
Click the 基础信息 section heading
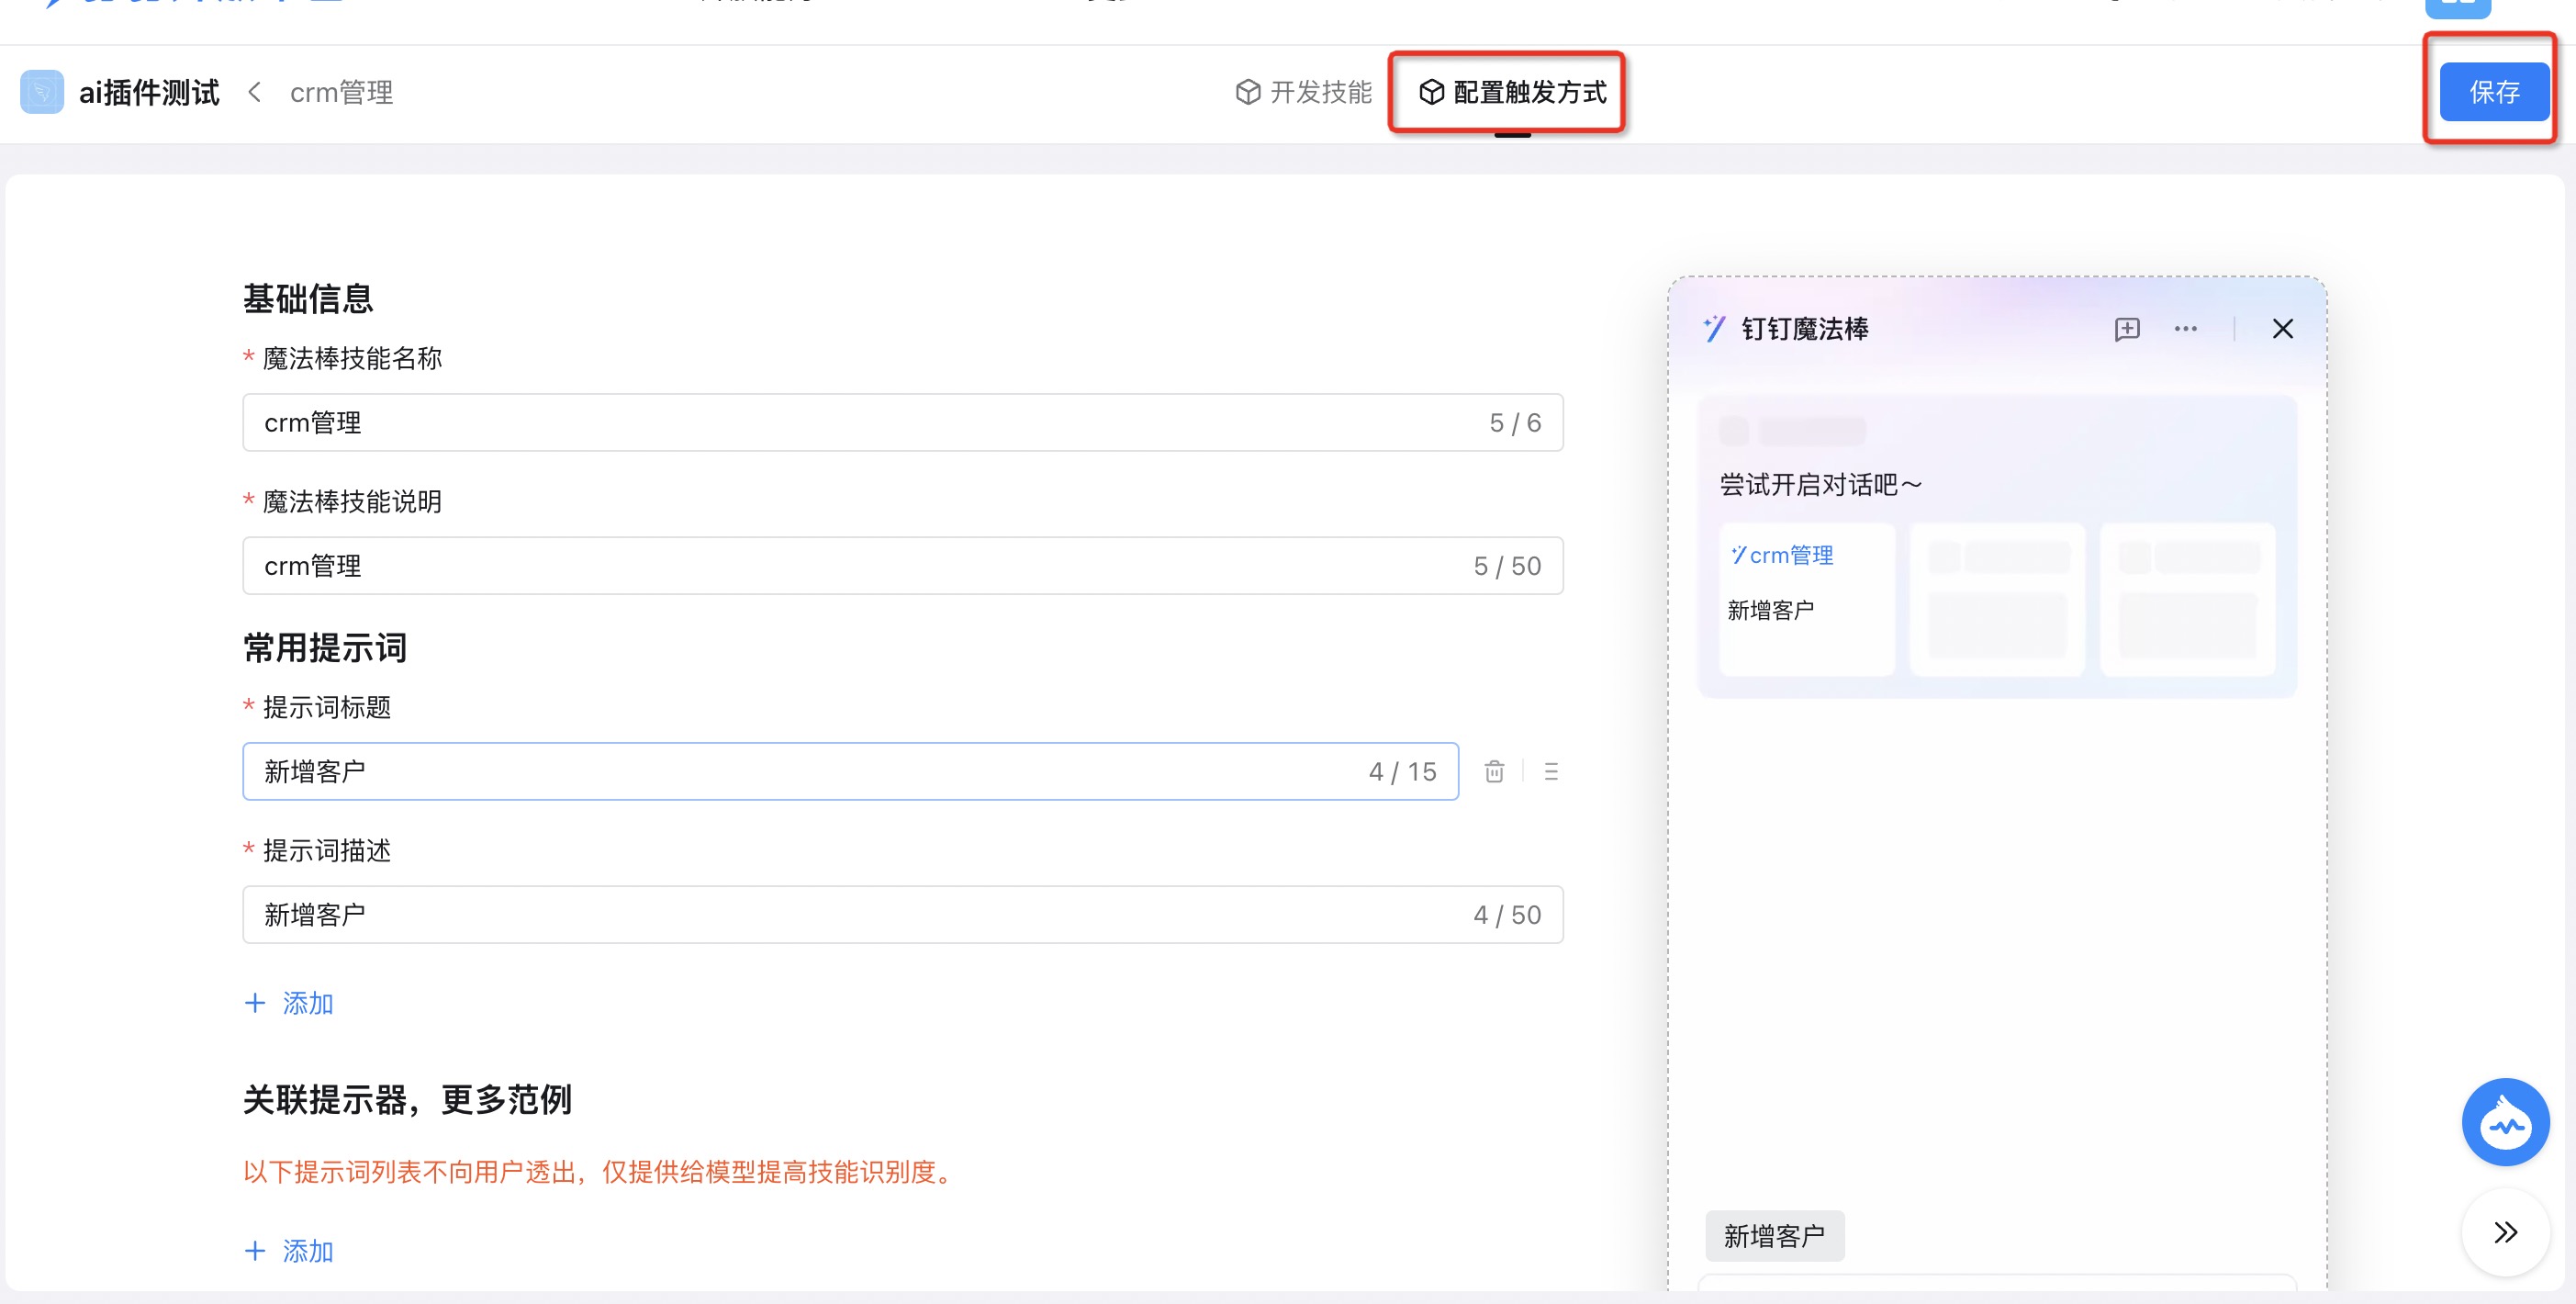point(308,298)
